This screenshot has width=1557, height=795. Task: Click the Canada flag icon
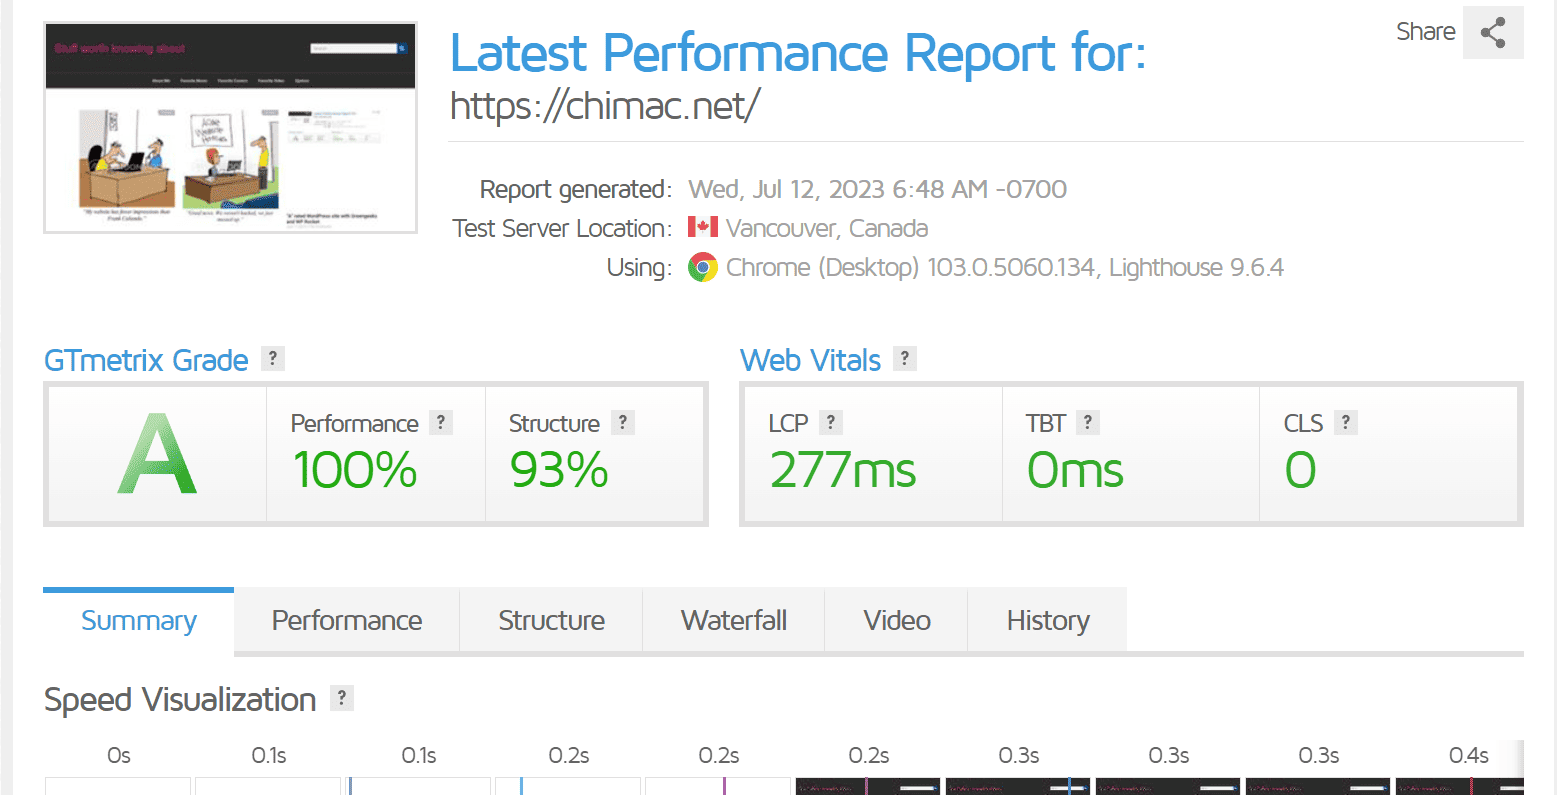(703, 227)
